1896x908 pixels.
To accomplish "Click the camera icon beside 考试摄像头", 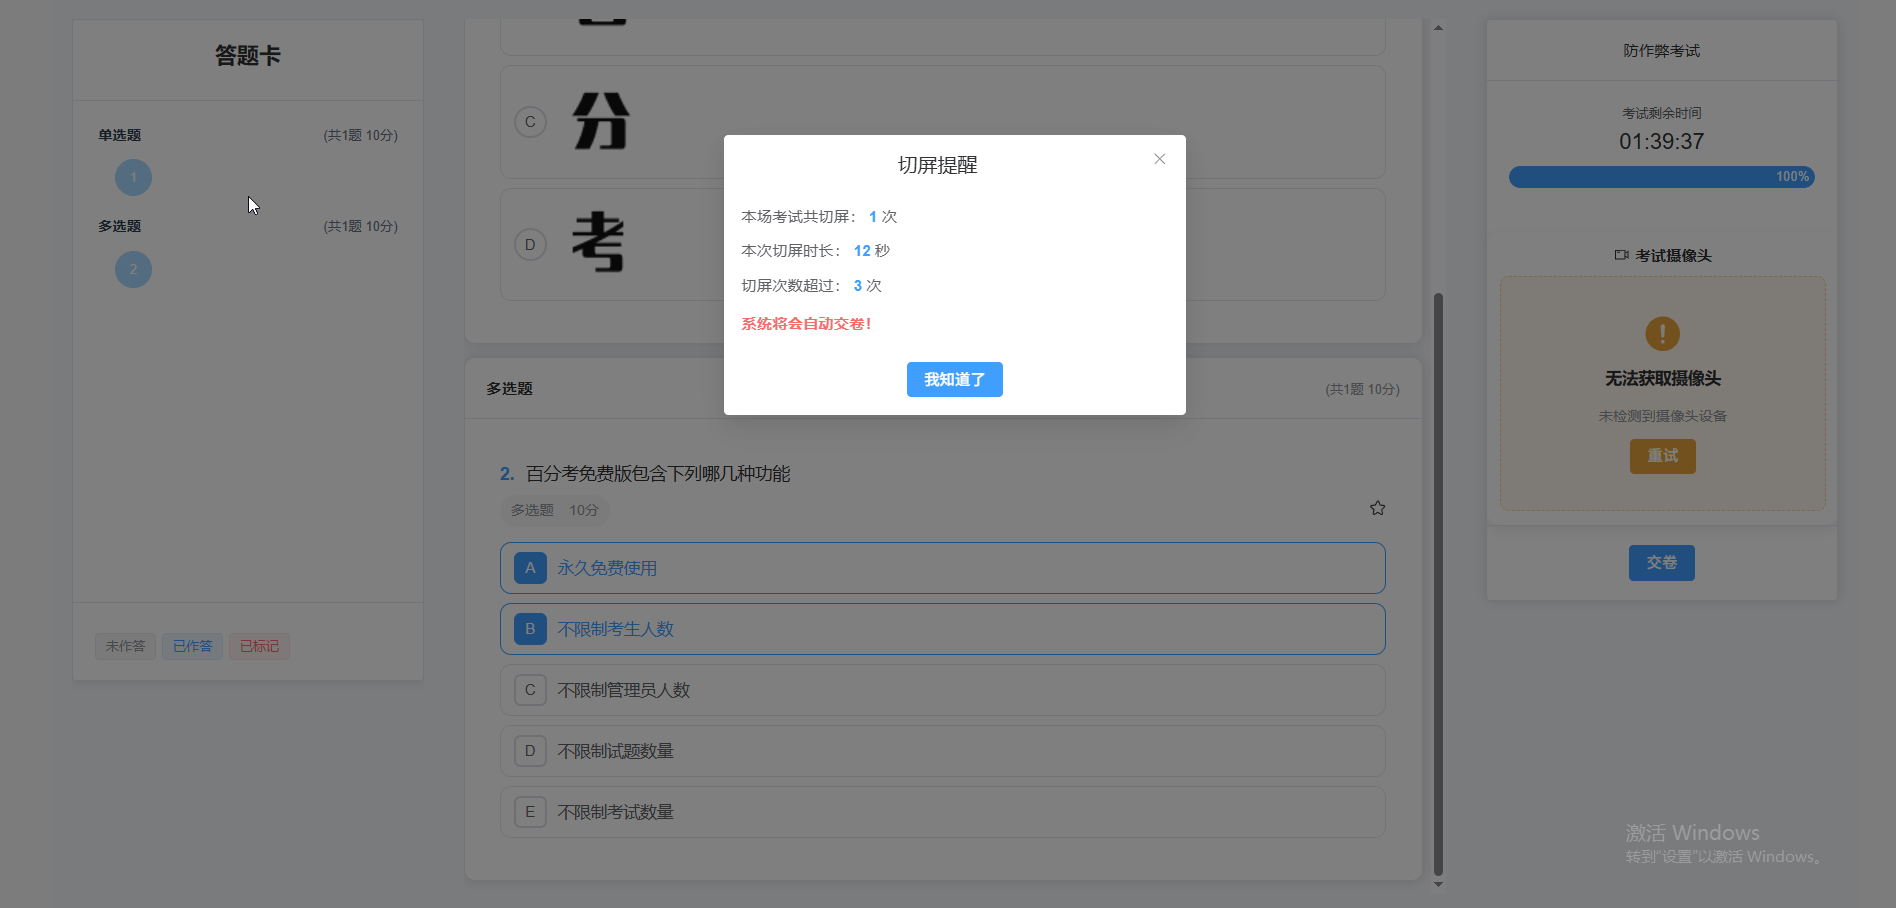I will click(x=1621, y=255).
